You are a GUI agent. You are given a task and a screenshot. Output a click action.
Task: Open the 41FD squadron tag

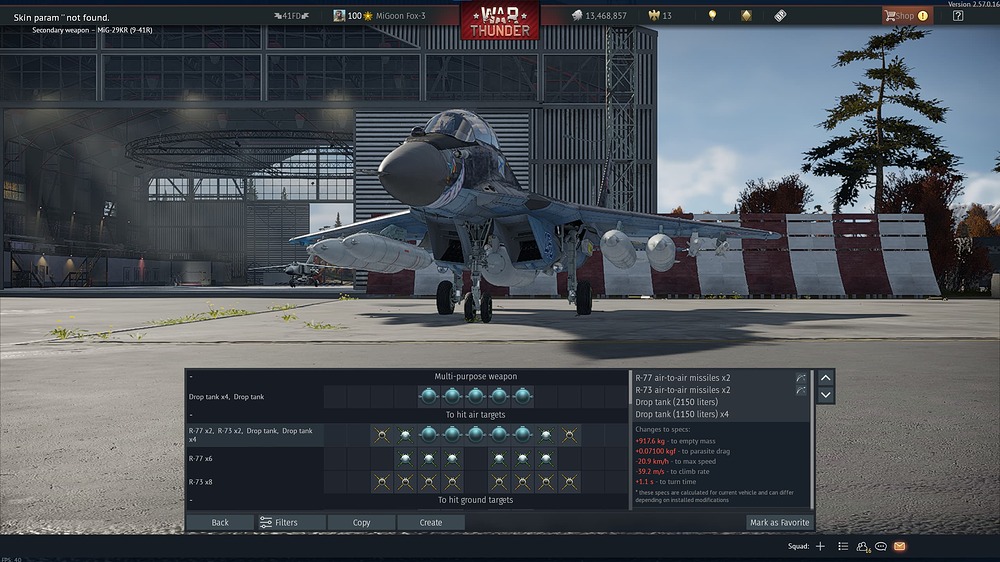(291, 16)
